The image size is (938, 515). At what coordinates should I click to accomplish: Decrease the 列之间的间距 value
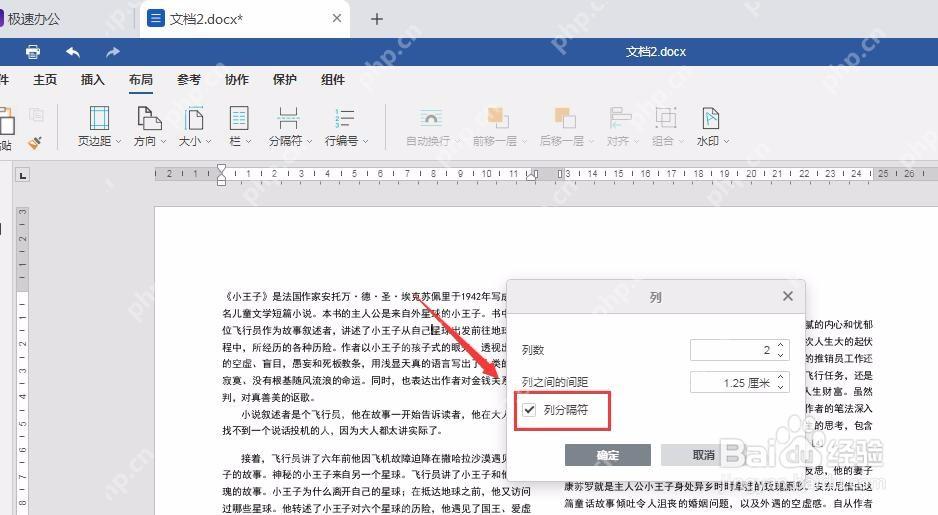pos(781,387)
